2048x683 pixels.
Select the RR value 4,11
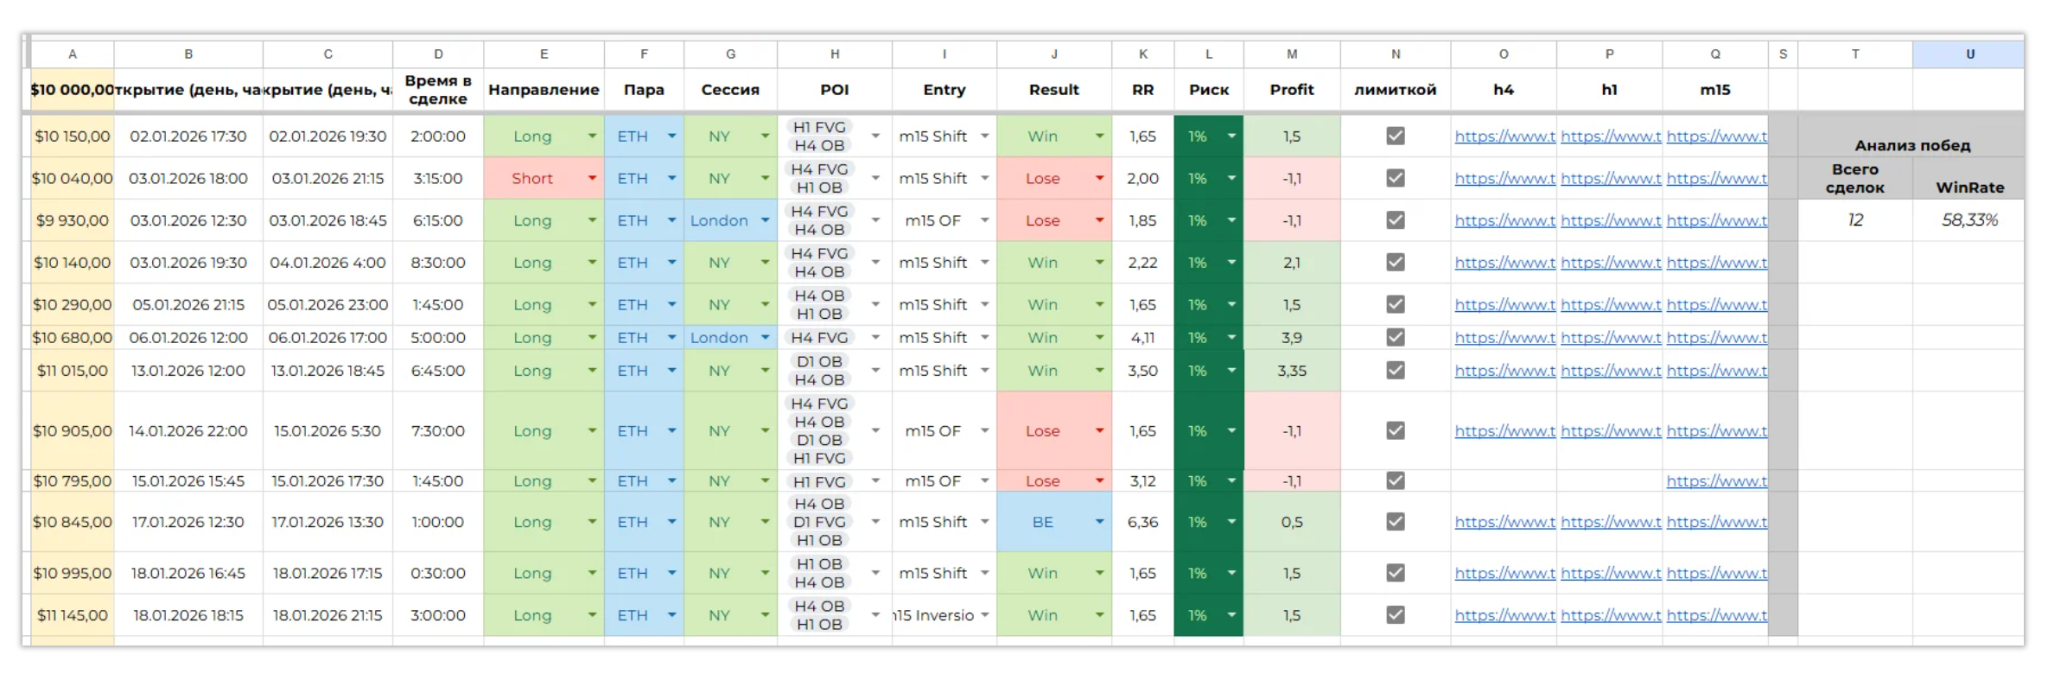pos(1143,338)
